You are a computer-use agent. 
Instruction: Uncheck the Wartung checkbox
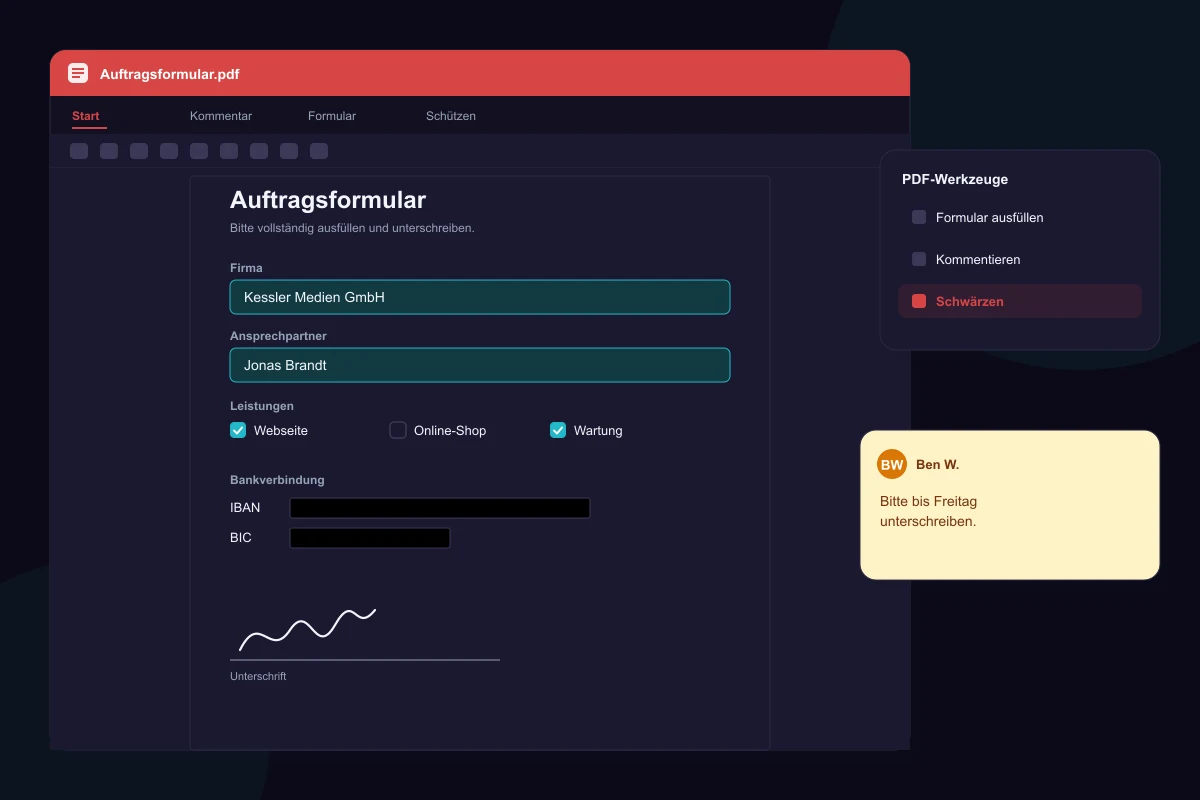point(558,430)
